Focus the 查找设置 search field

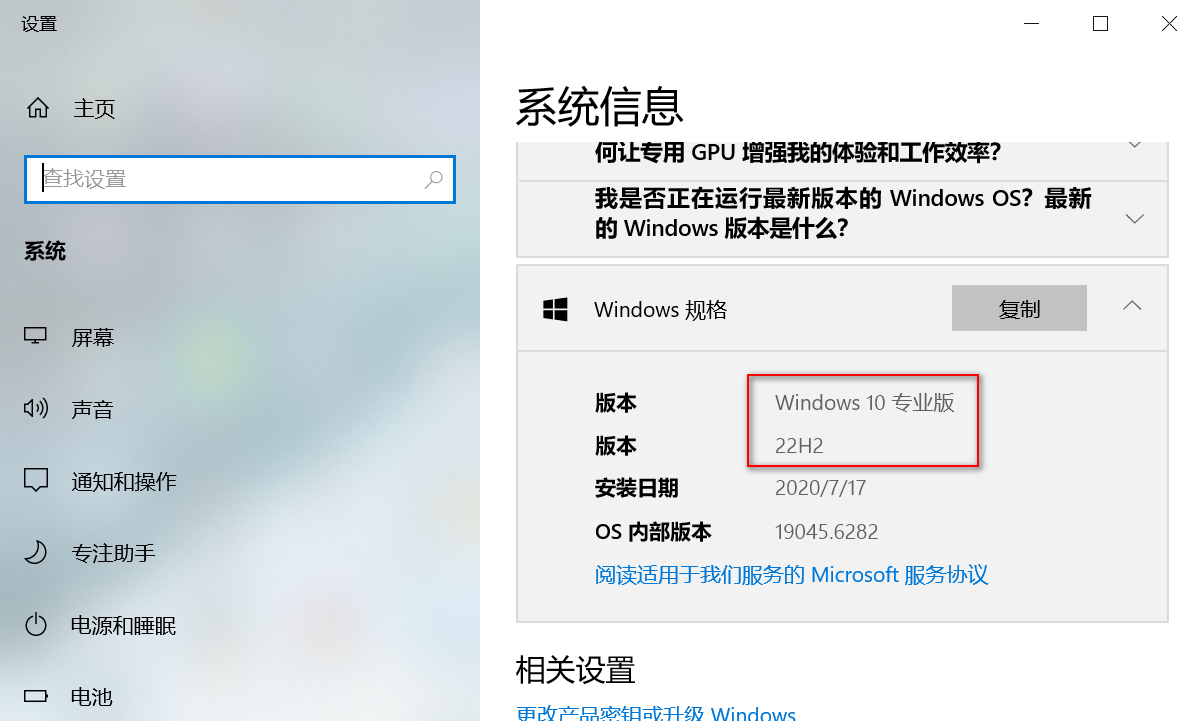point(240,179)
